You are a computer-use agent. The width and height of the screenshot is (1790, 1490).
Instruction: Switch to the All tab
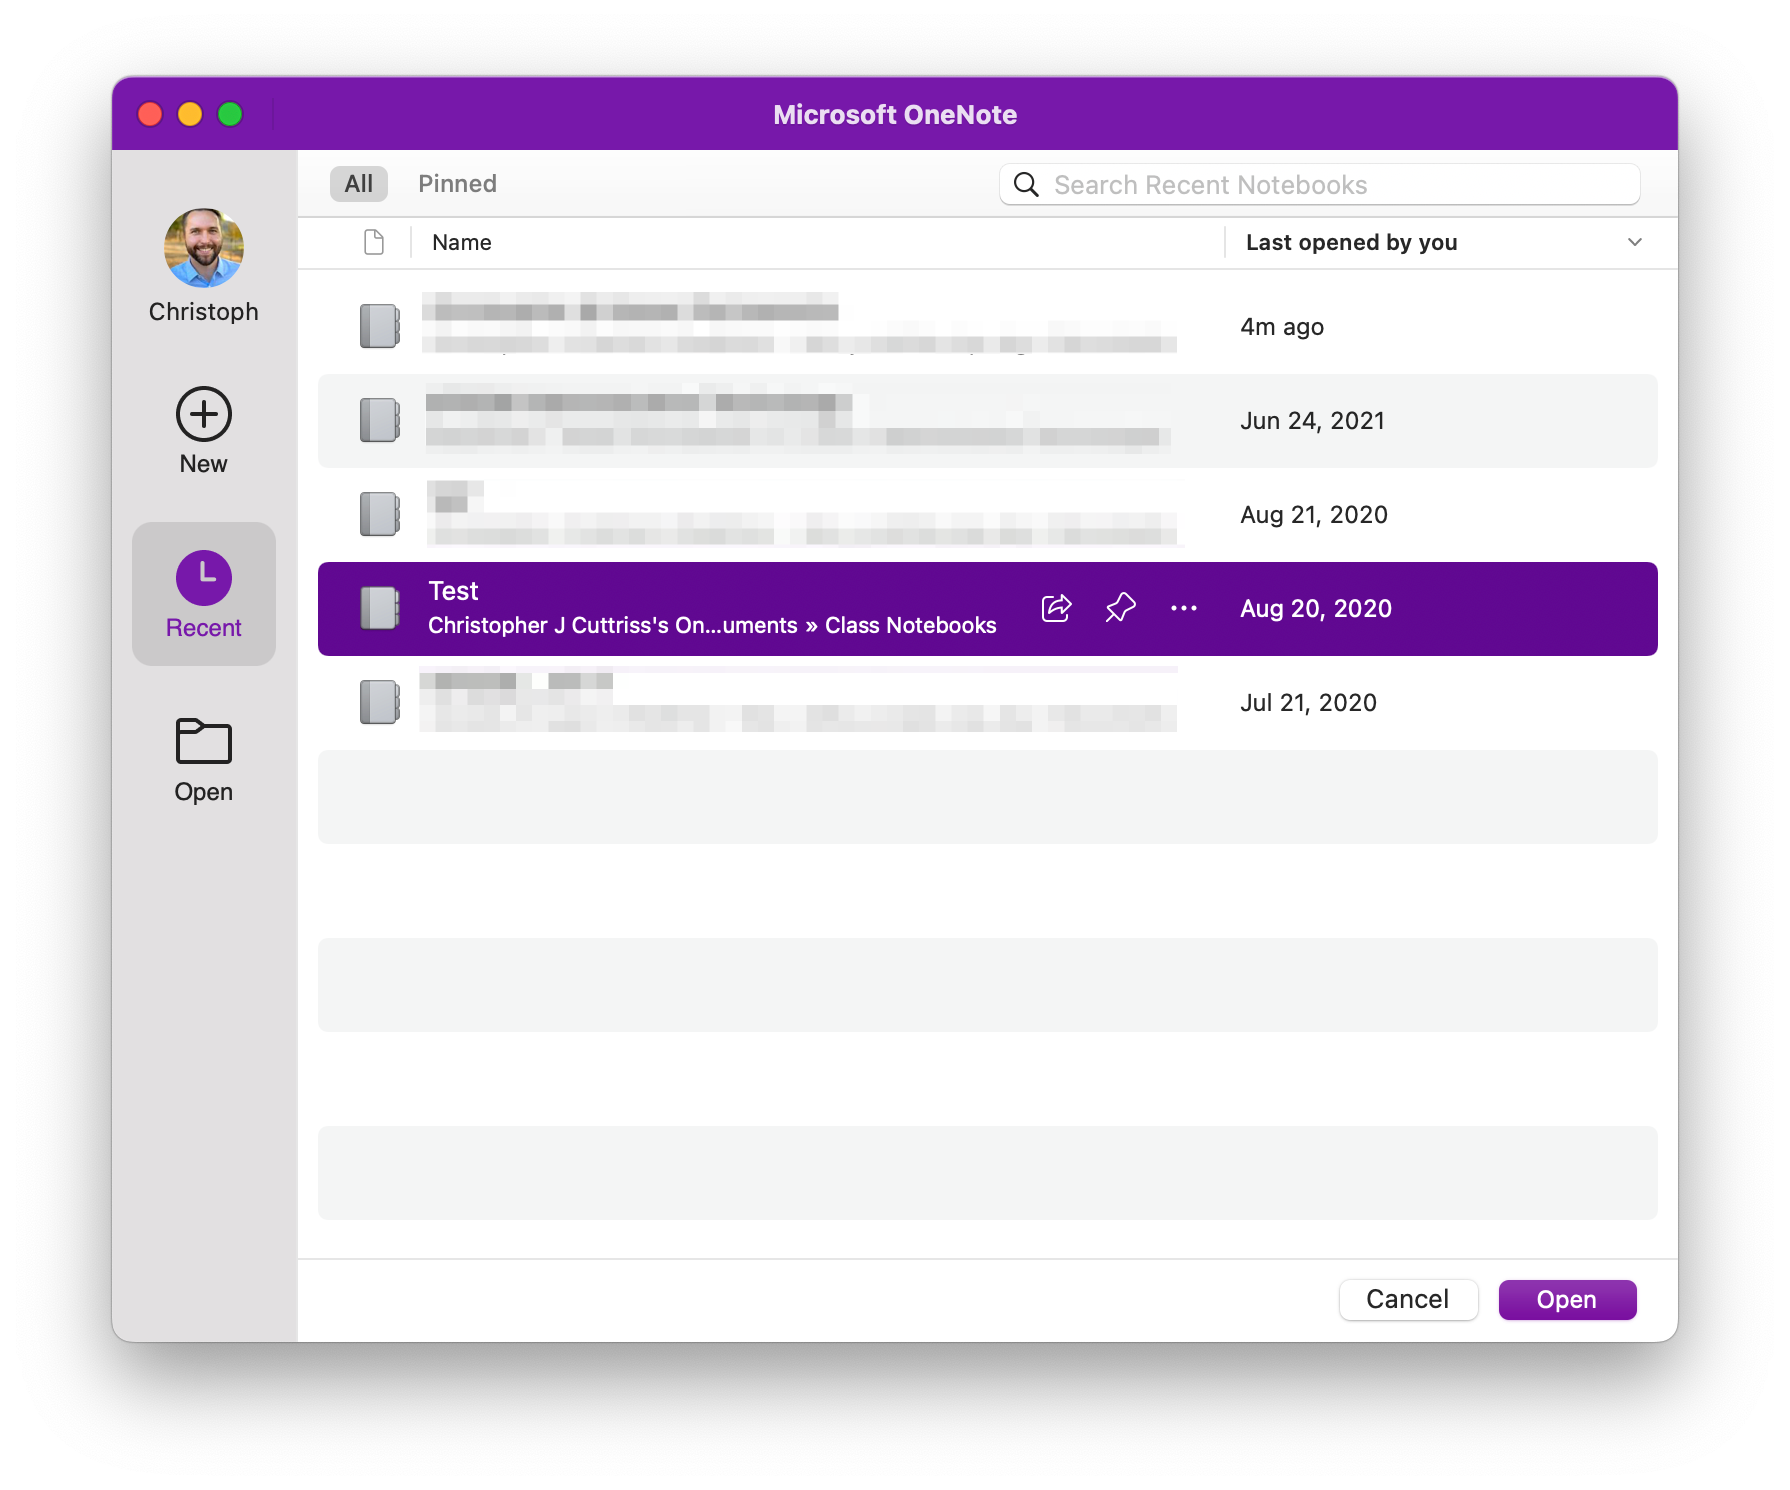359,184
